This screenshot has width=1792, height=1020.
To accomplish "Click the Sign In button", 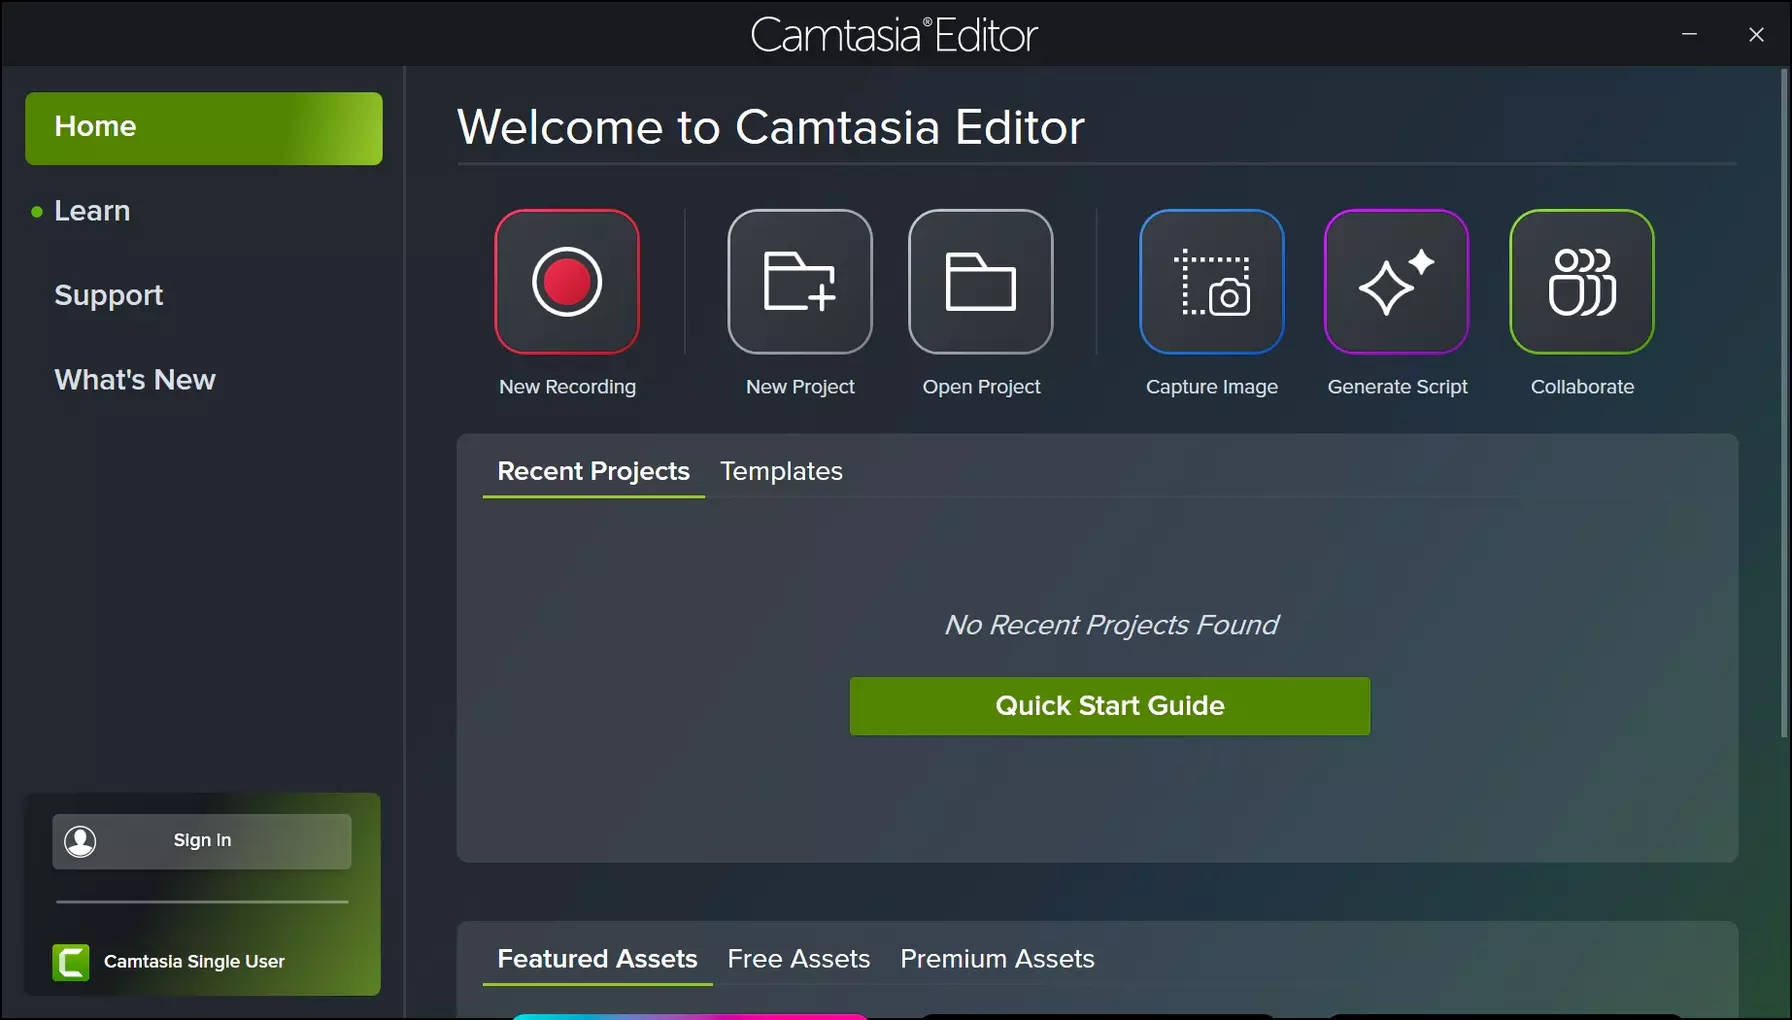I will click(x=202, y=841).
